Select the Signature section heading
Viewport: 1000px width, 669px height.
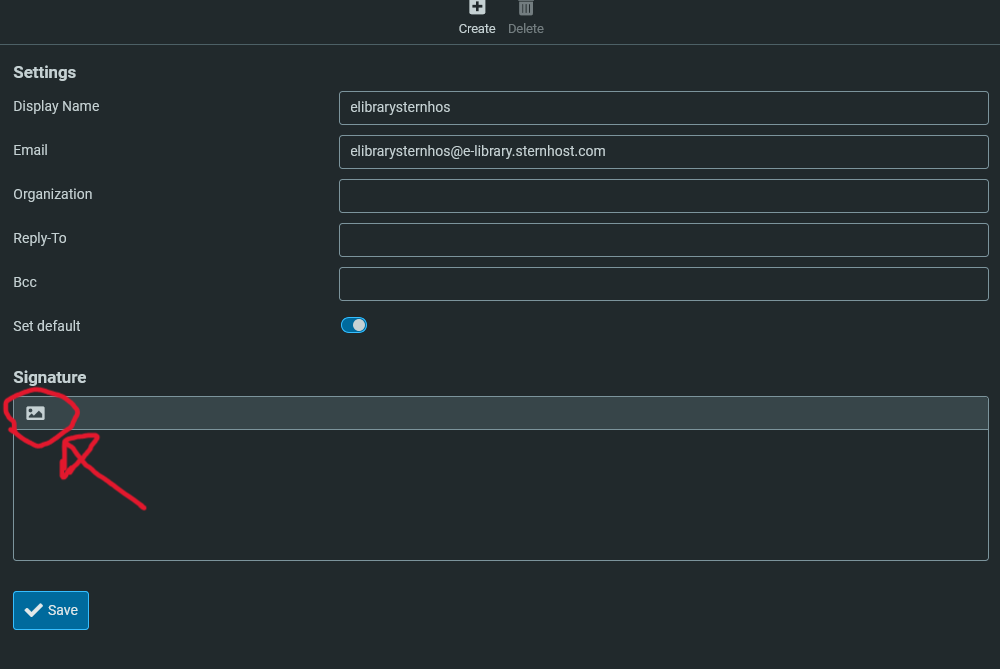50,377
